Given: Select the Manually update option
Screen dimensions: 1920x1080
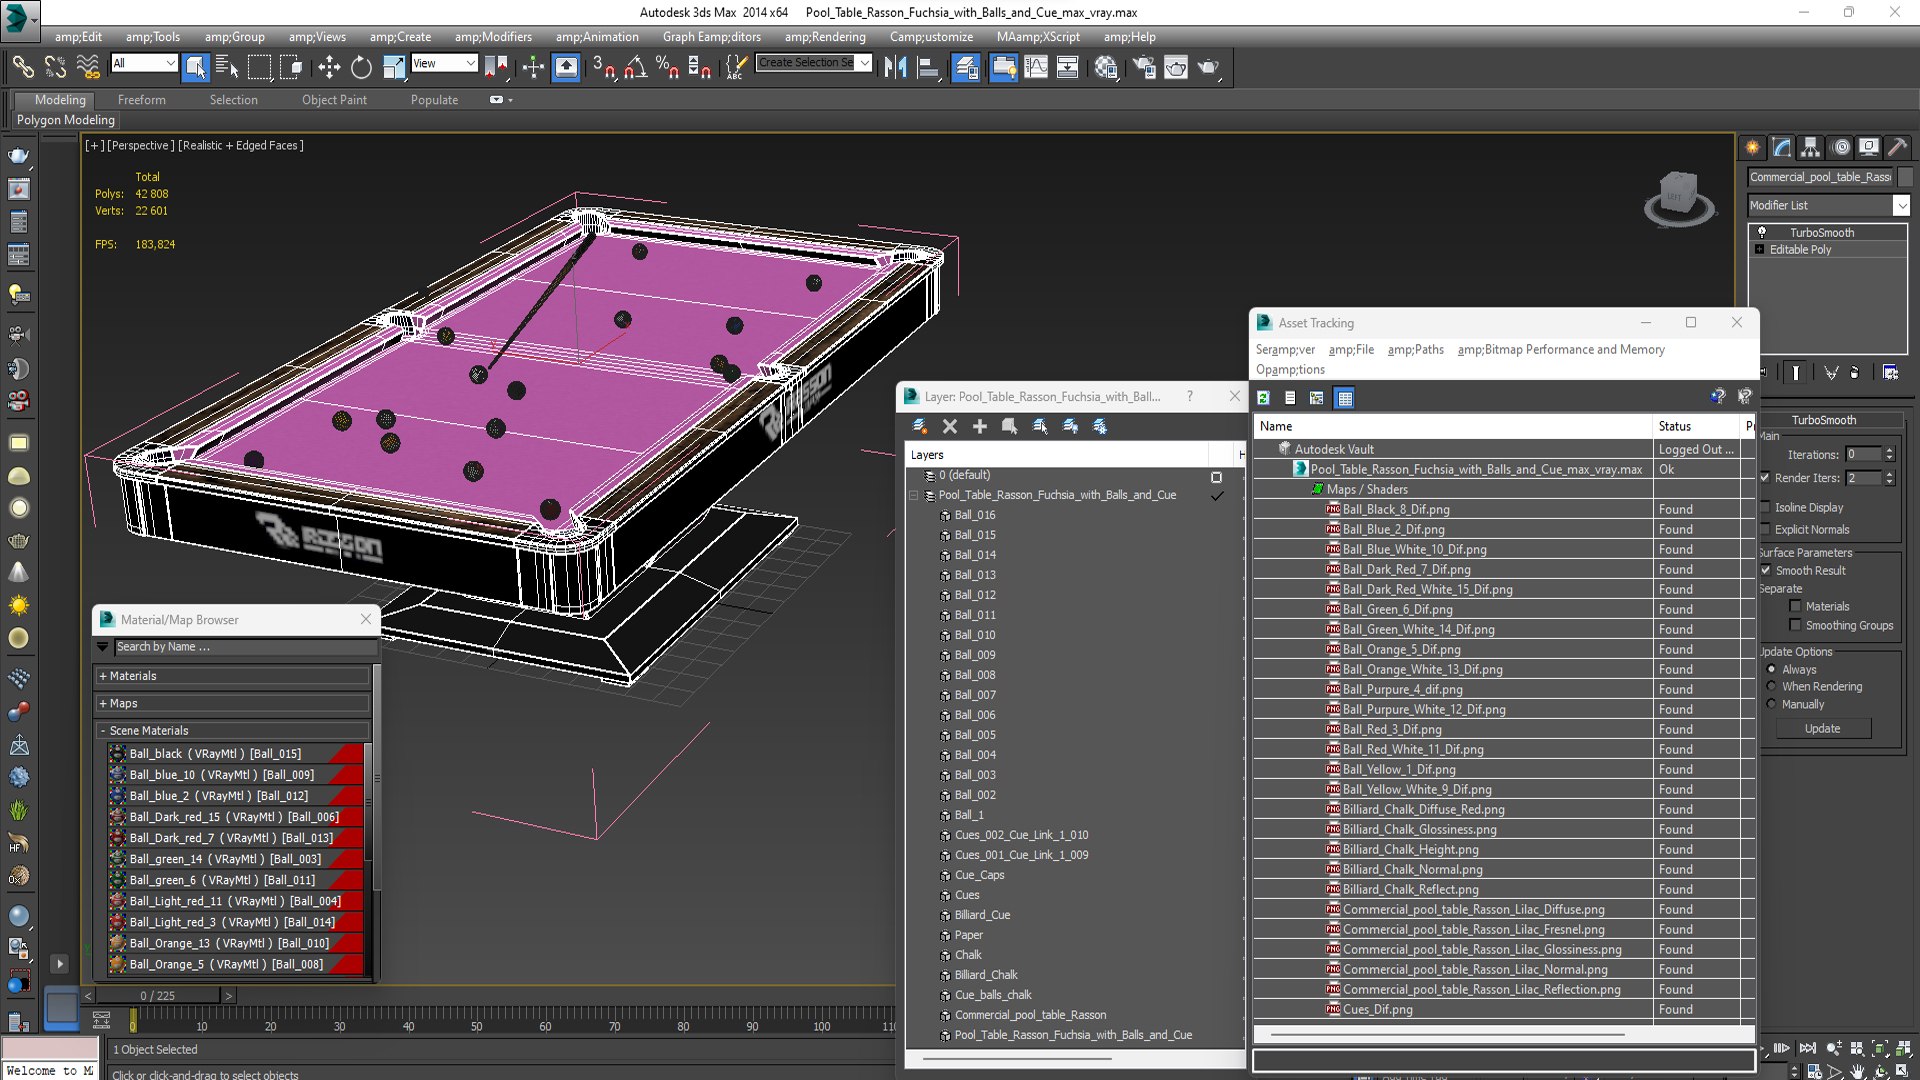Looking at the screenshot, I should coord(1771,704).
